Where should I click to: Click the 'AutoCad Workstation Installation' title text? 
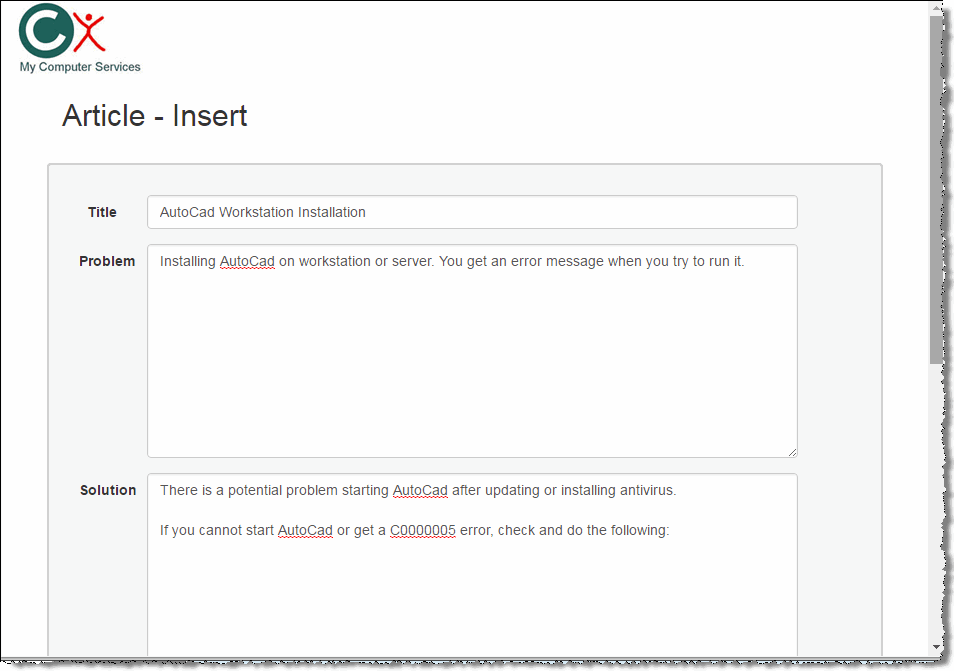pos(262,212)
